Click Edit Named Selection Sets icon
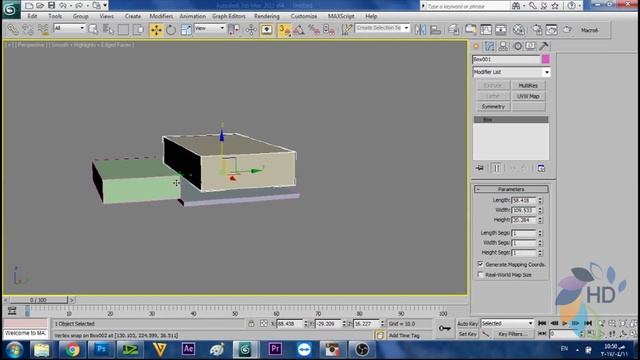640x360 pixels. point(346,30)
